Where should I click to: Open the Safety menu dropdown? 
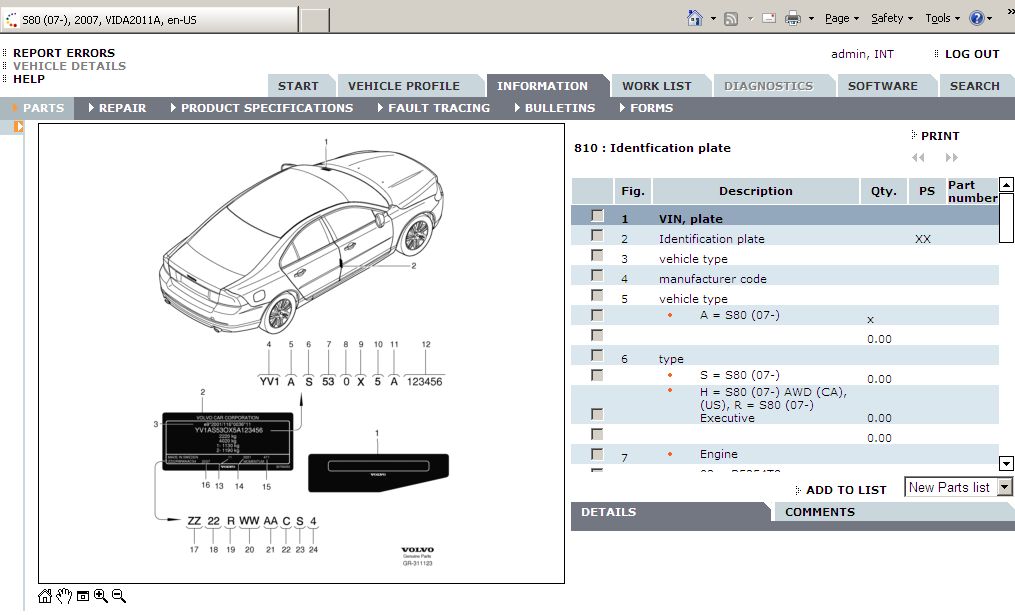click(892, 18)
